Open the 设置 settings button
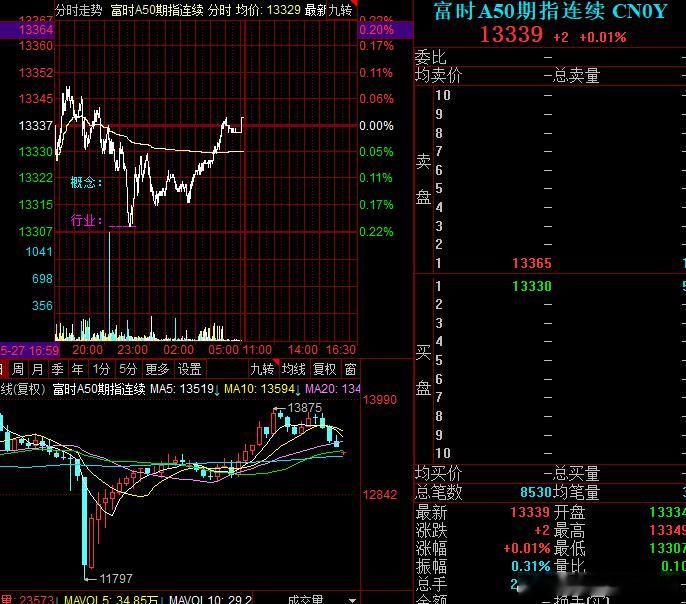This screenshot has width=686, height=604. 189,369
